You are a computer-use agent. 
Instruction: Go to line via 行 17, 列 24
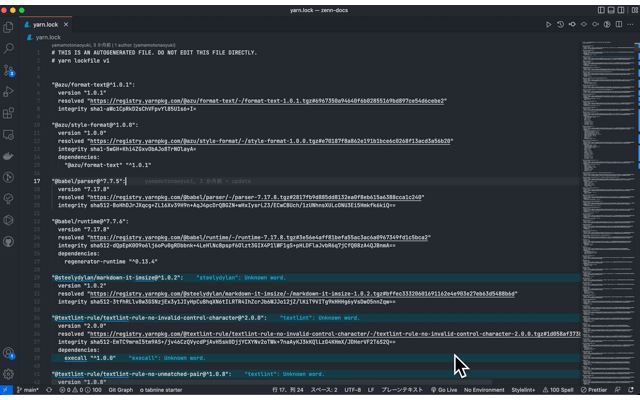click(288, 390)
